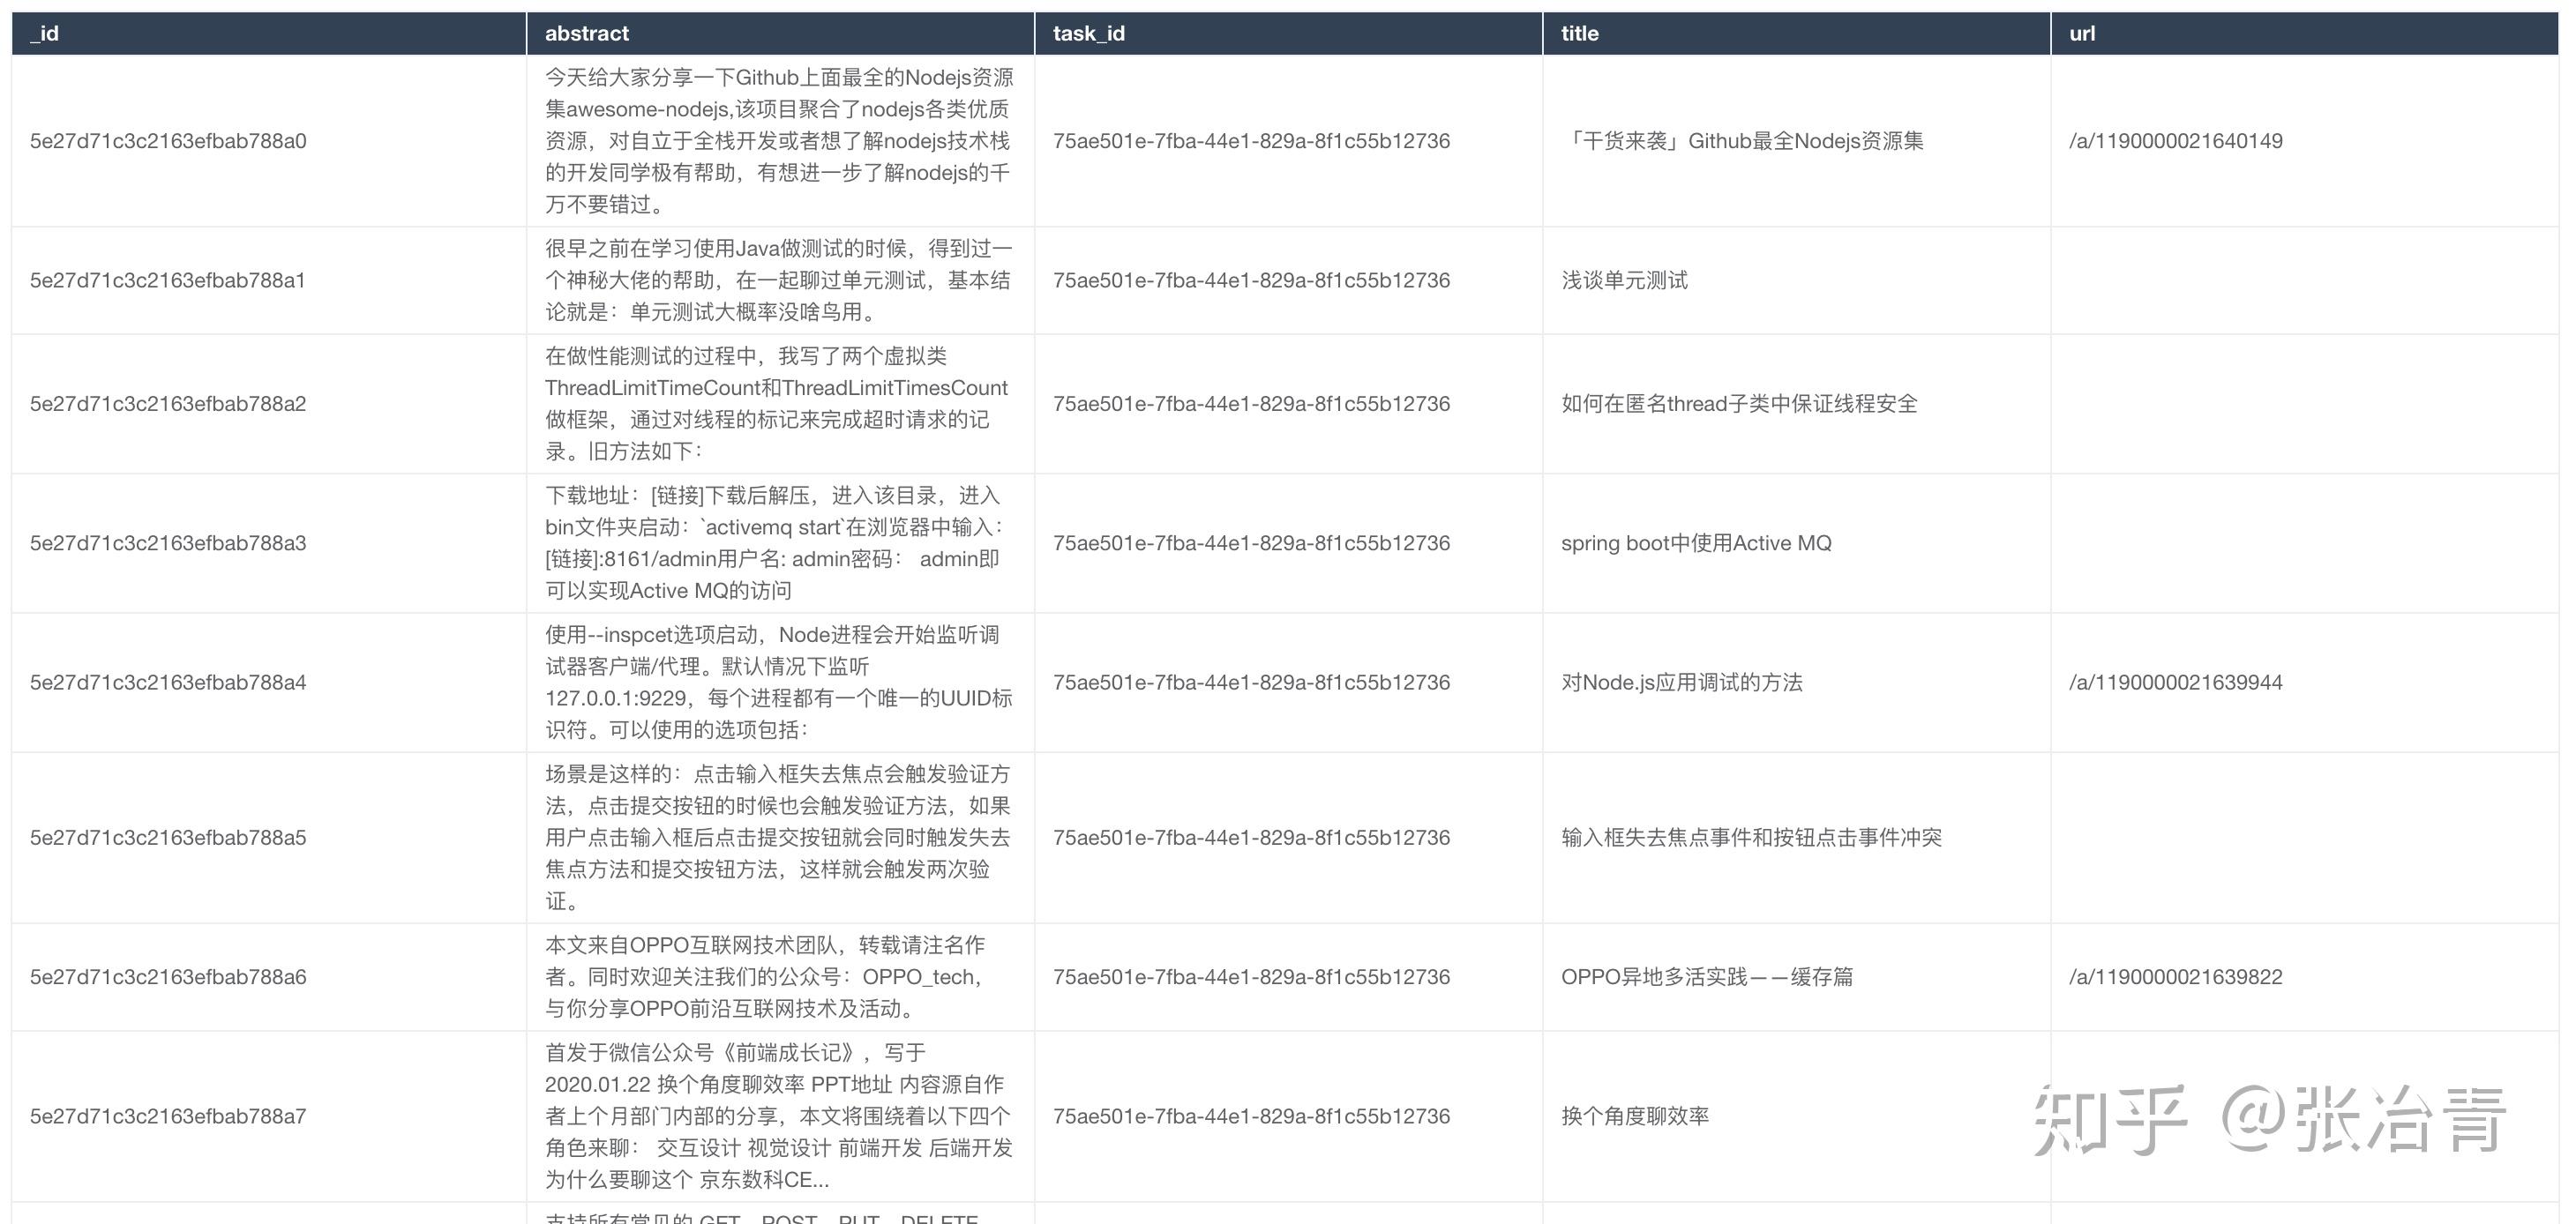Click title 输入框失去焦点事件和按钮点击事件冲突

(1752, 837)
